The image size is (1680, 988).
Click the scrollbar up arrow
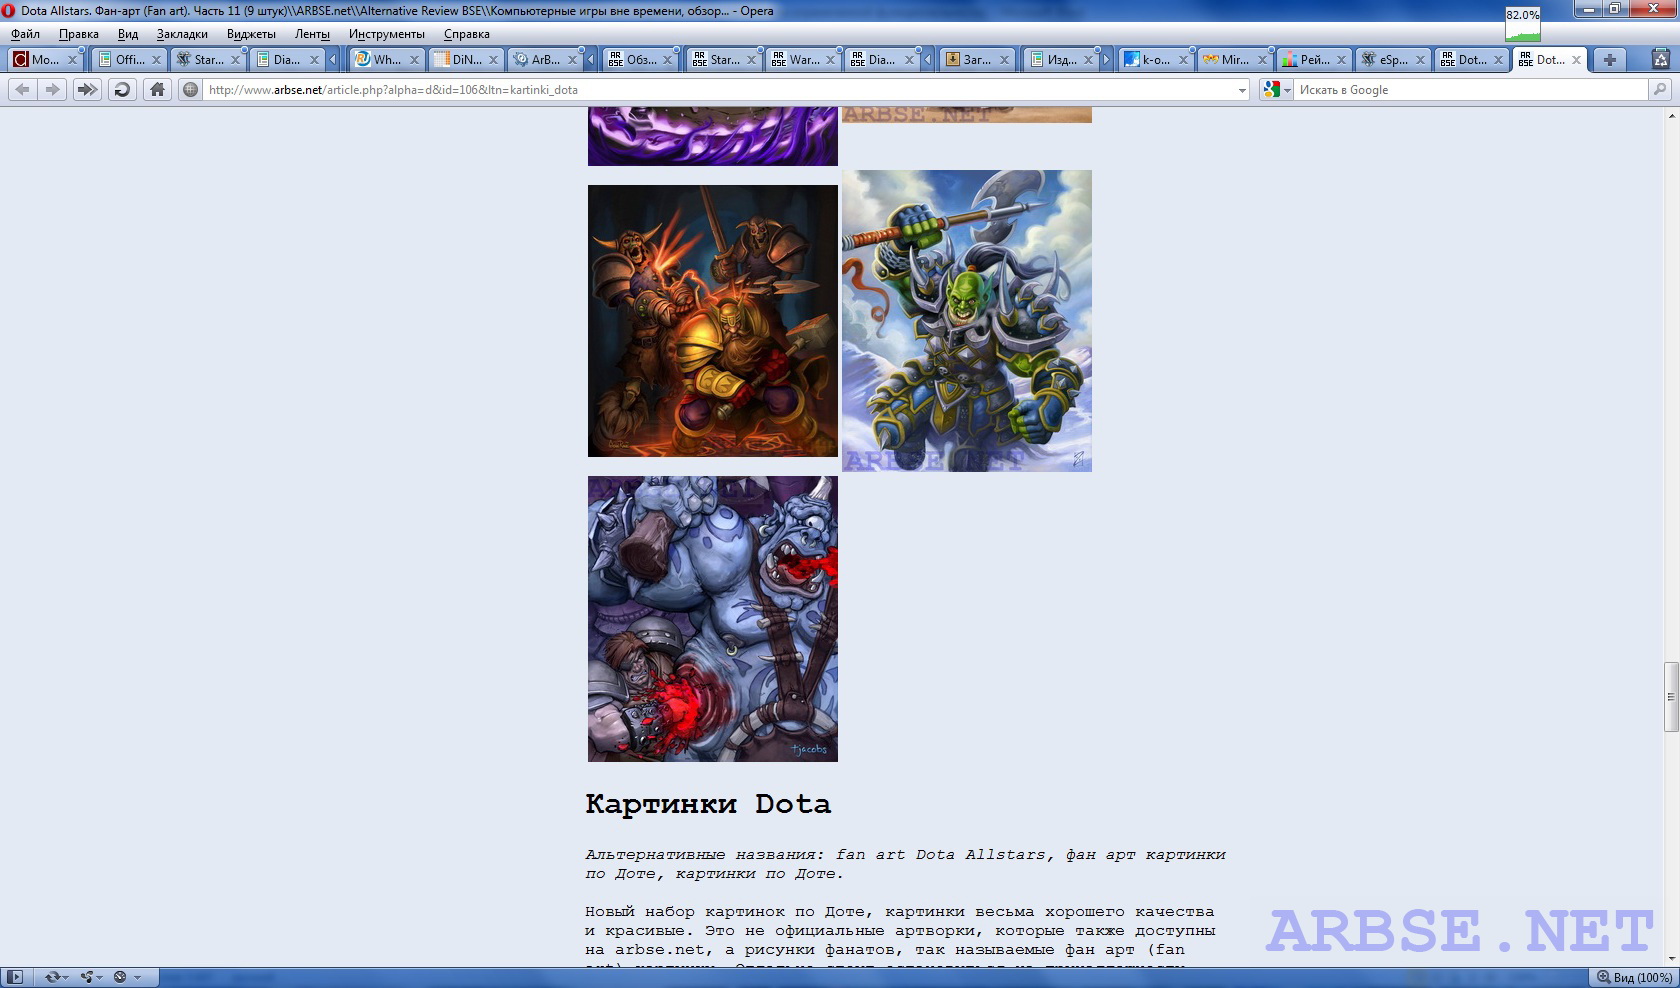(x=1671, y=115)
